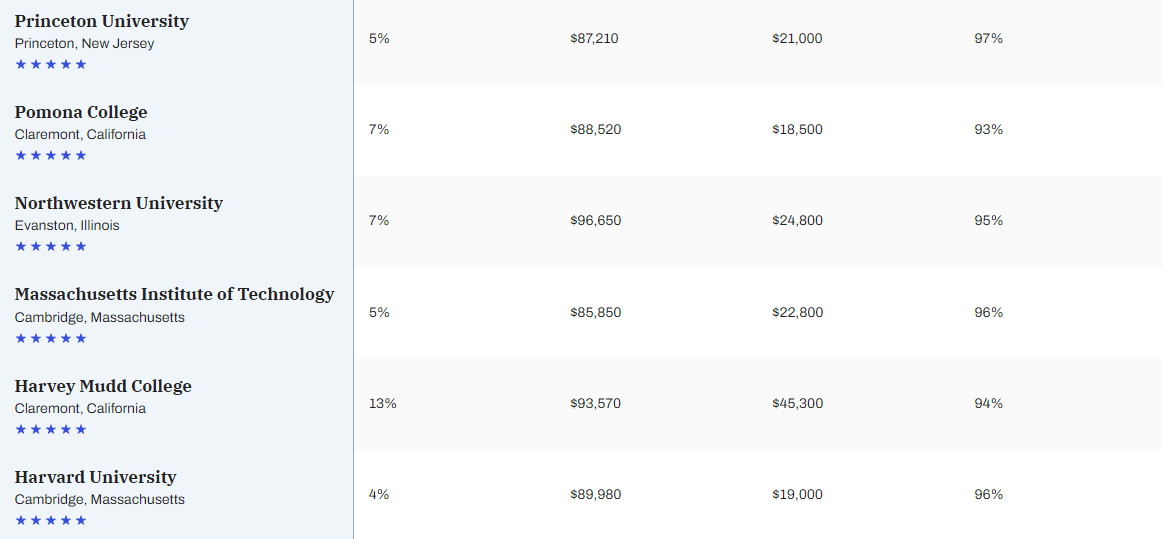
Task: Click Pomona College's star rating icons
Action: coord(51,156)
